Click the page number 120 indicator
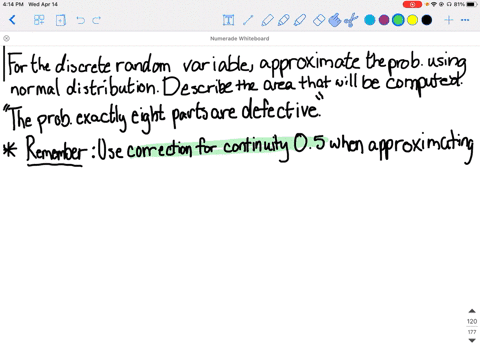 [x=472, y=321]
